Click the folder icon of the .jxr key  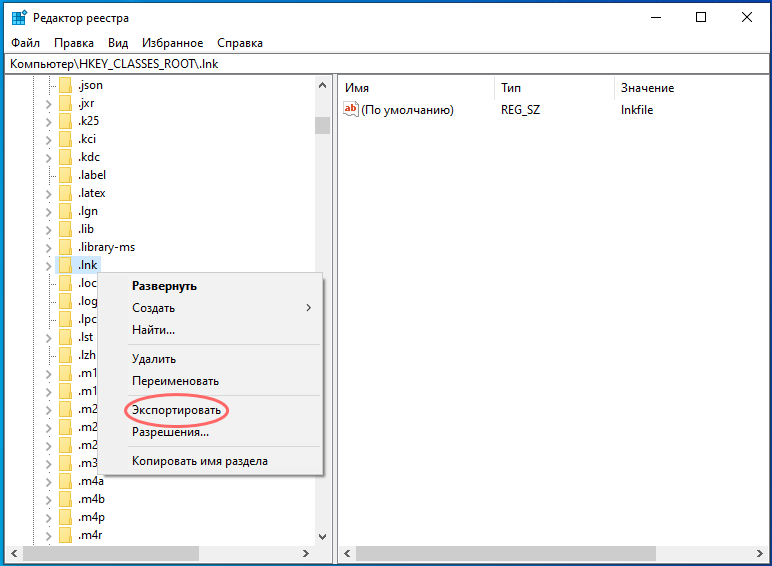(65, 103)
